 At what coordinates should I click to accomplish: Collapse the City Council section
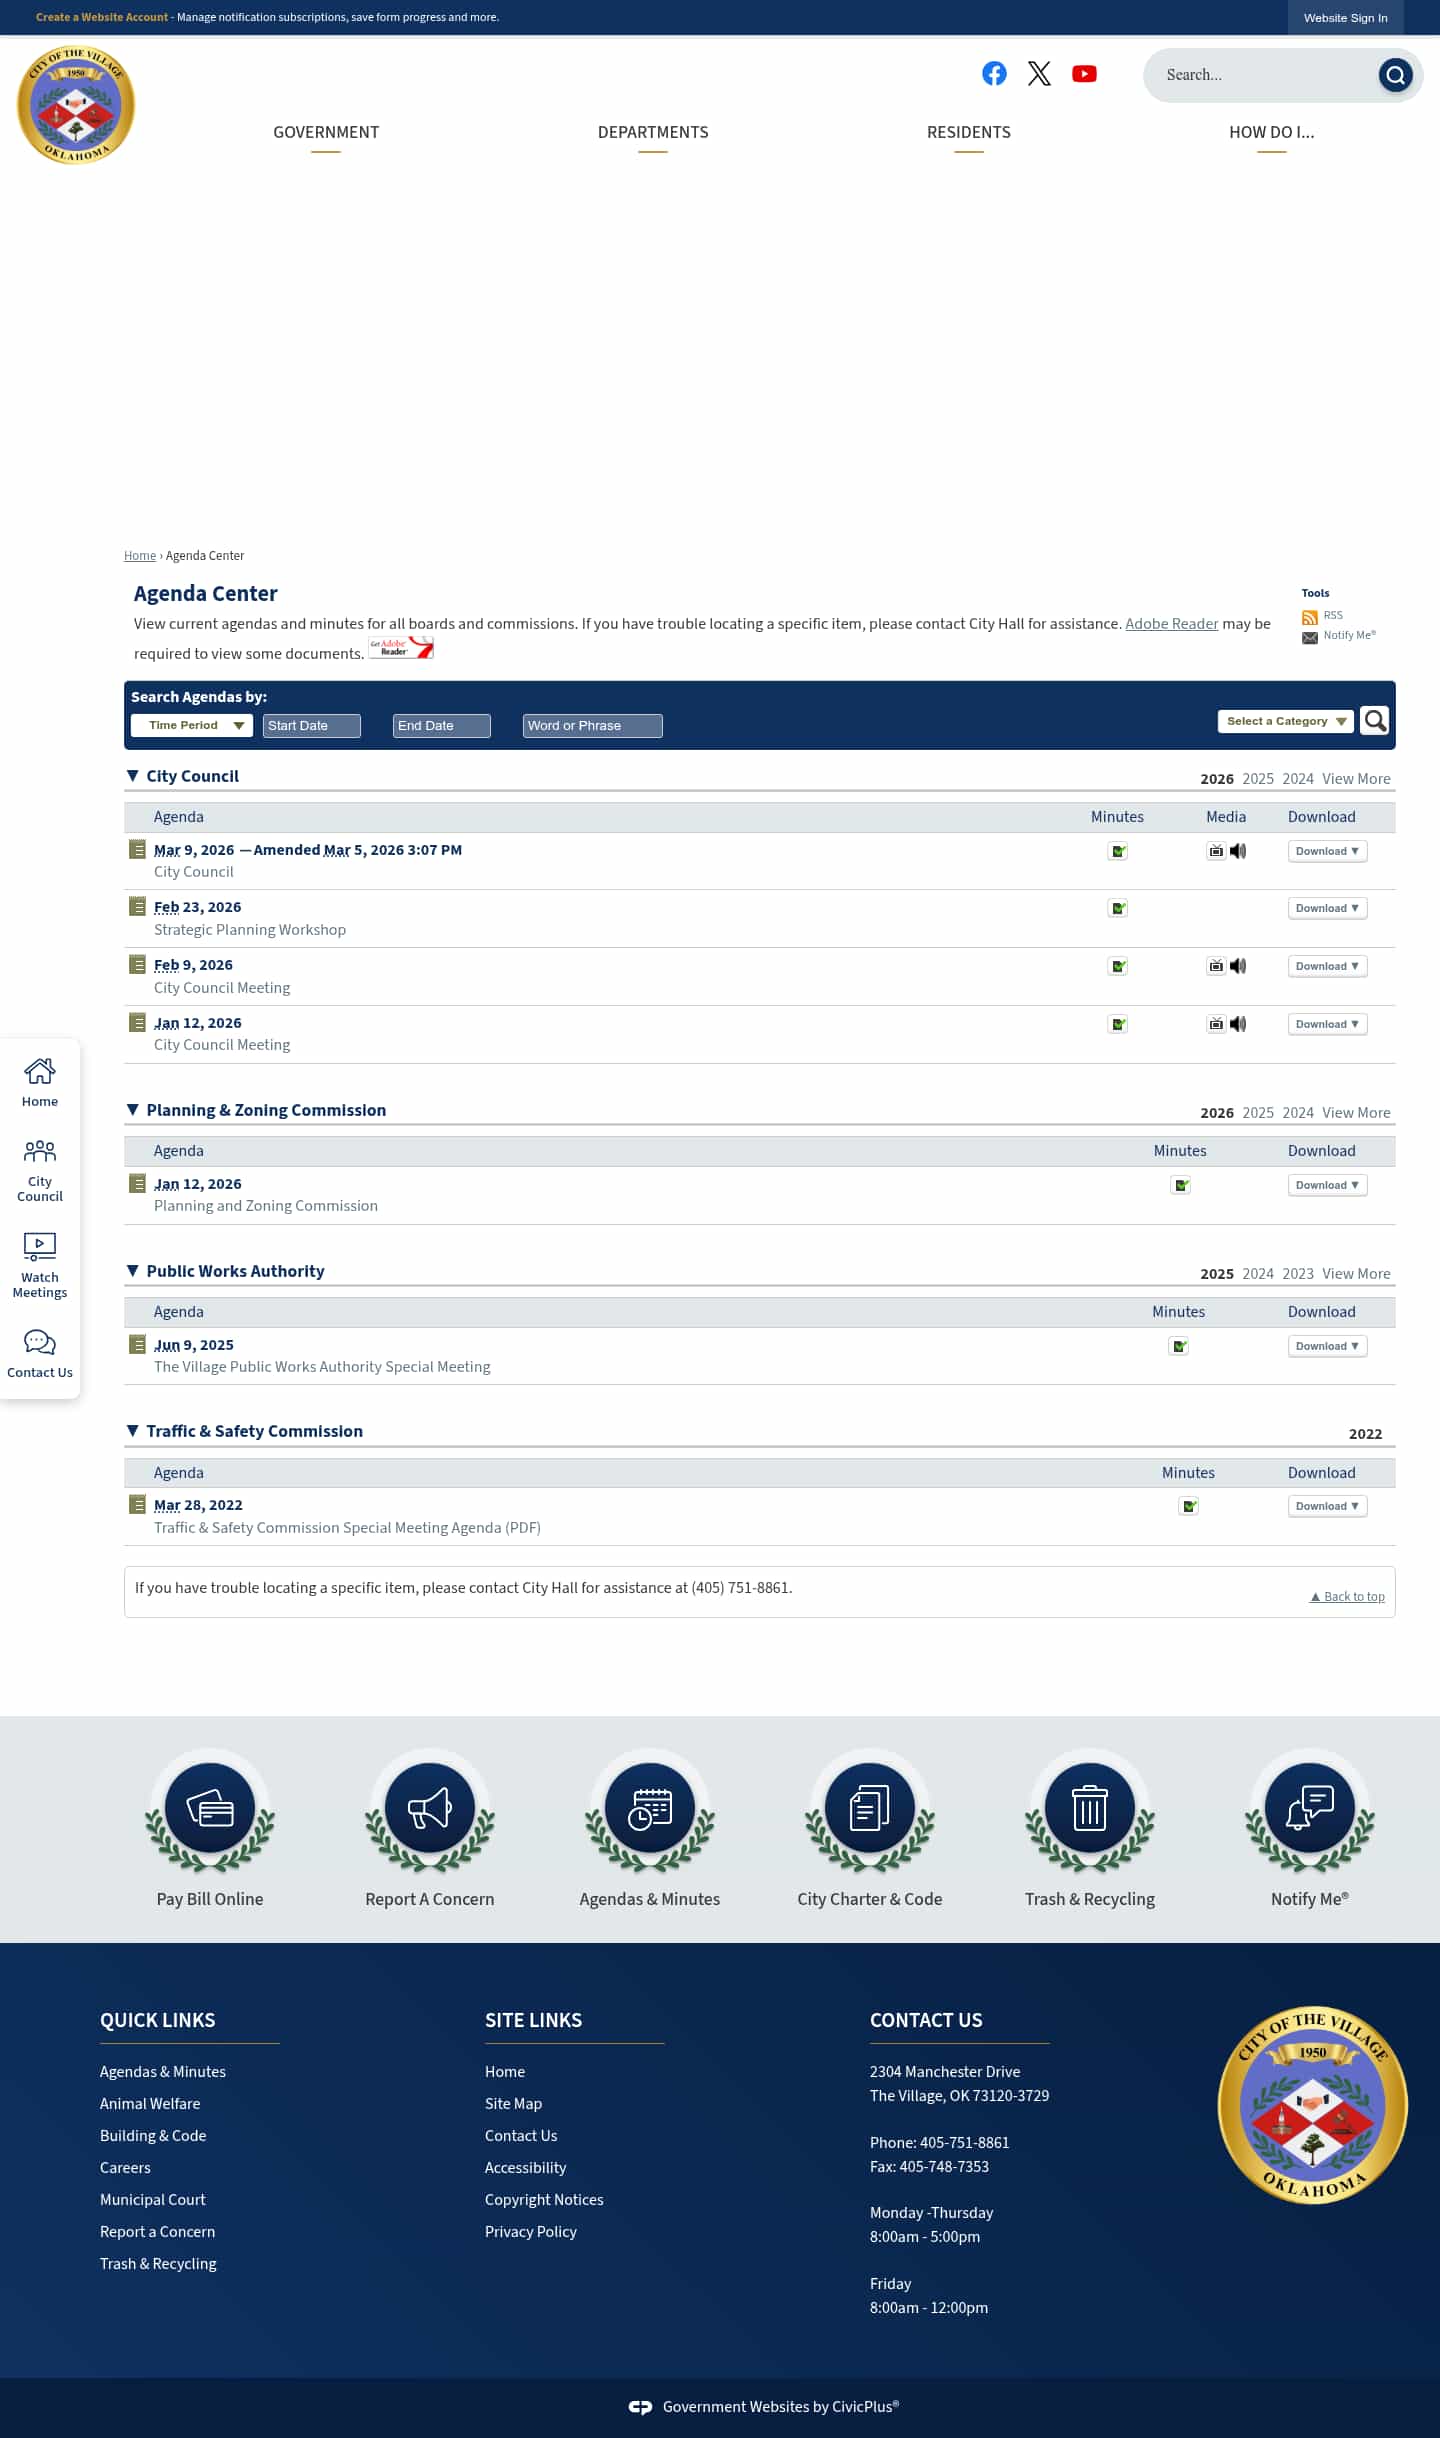[133, 776]
